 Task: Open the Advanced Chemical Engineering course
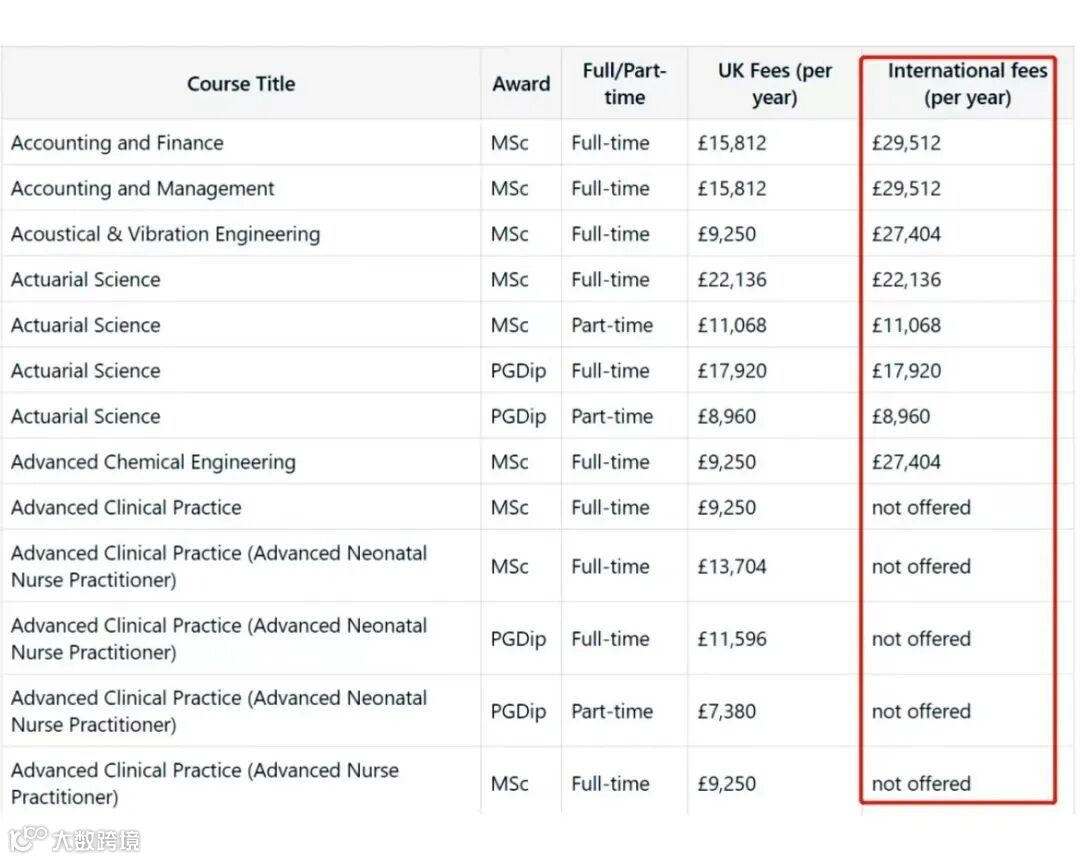pyautogui.click(x=153, y=462)
